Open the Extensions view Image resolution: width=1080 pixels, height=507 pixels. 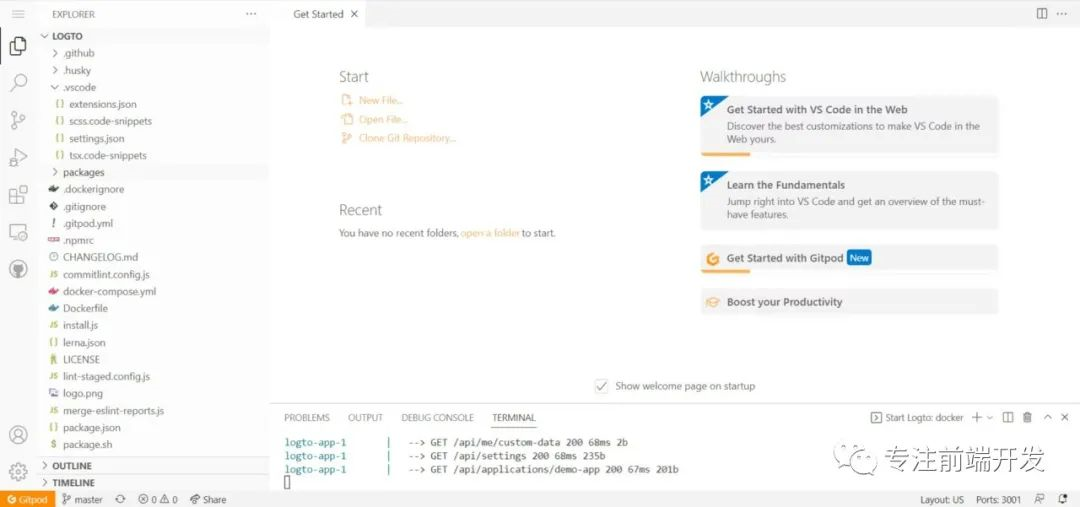(18, 195)
